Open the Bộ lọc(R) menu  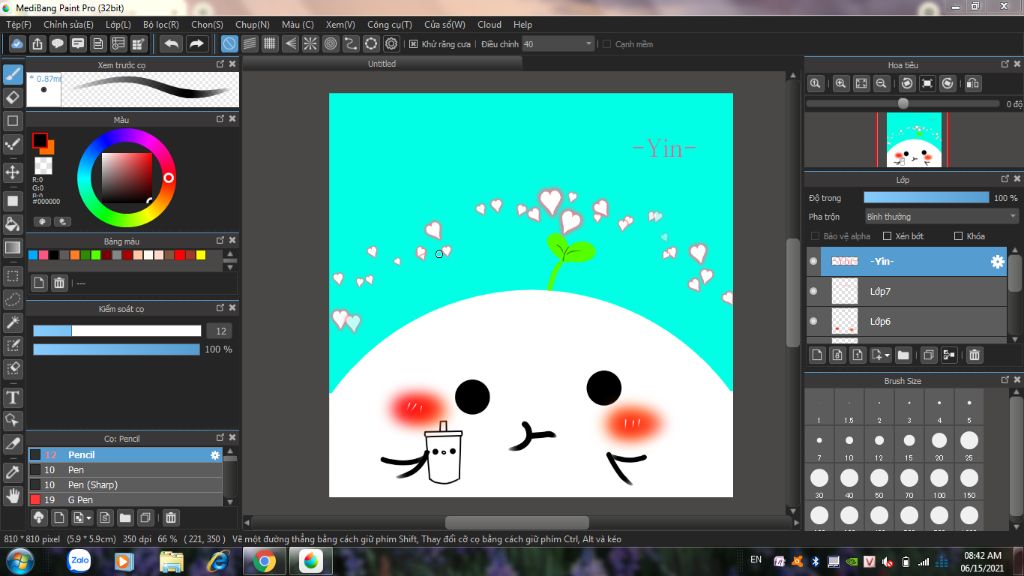[161, 24]
